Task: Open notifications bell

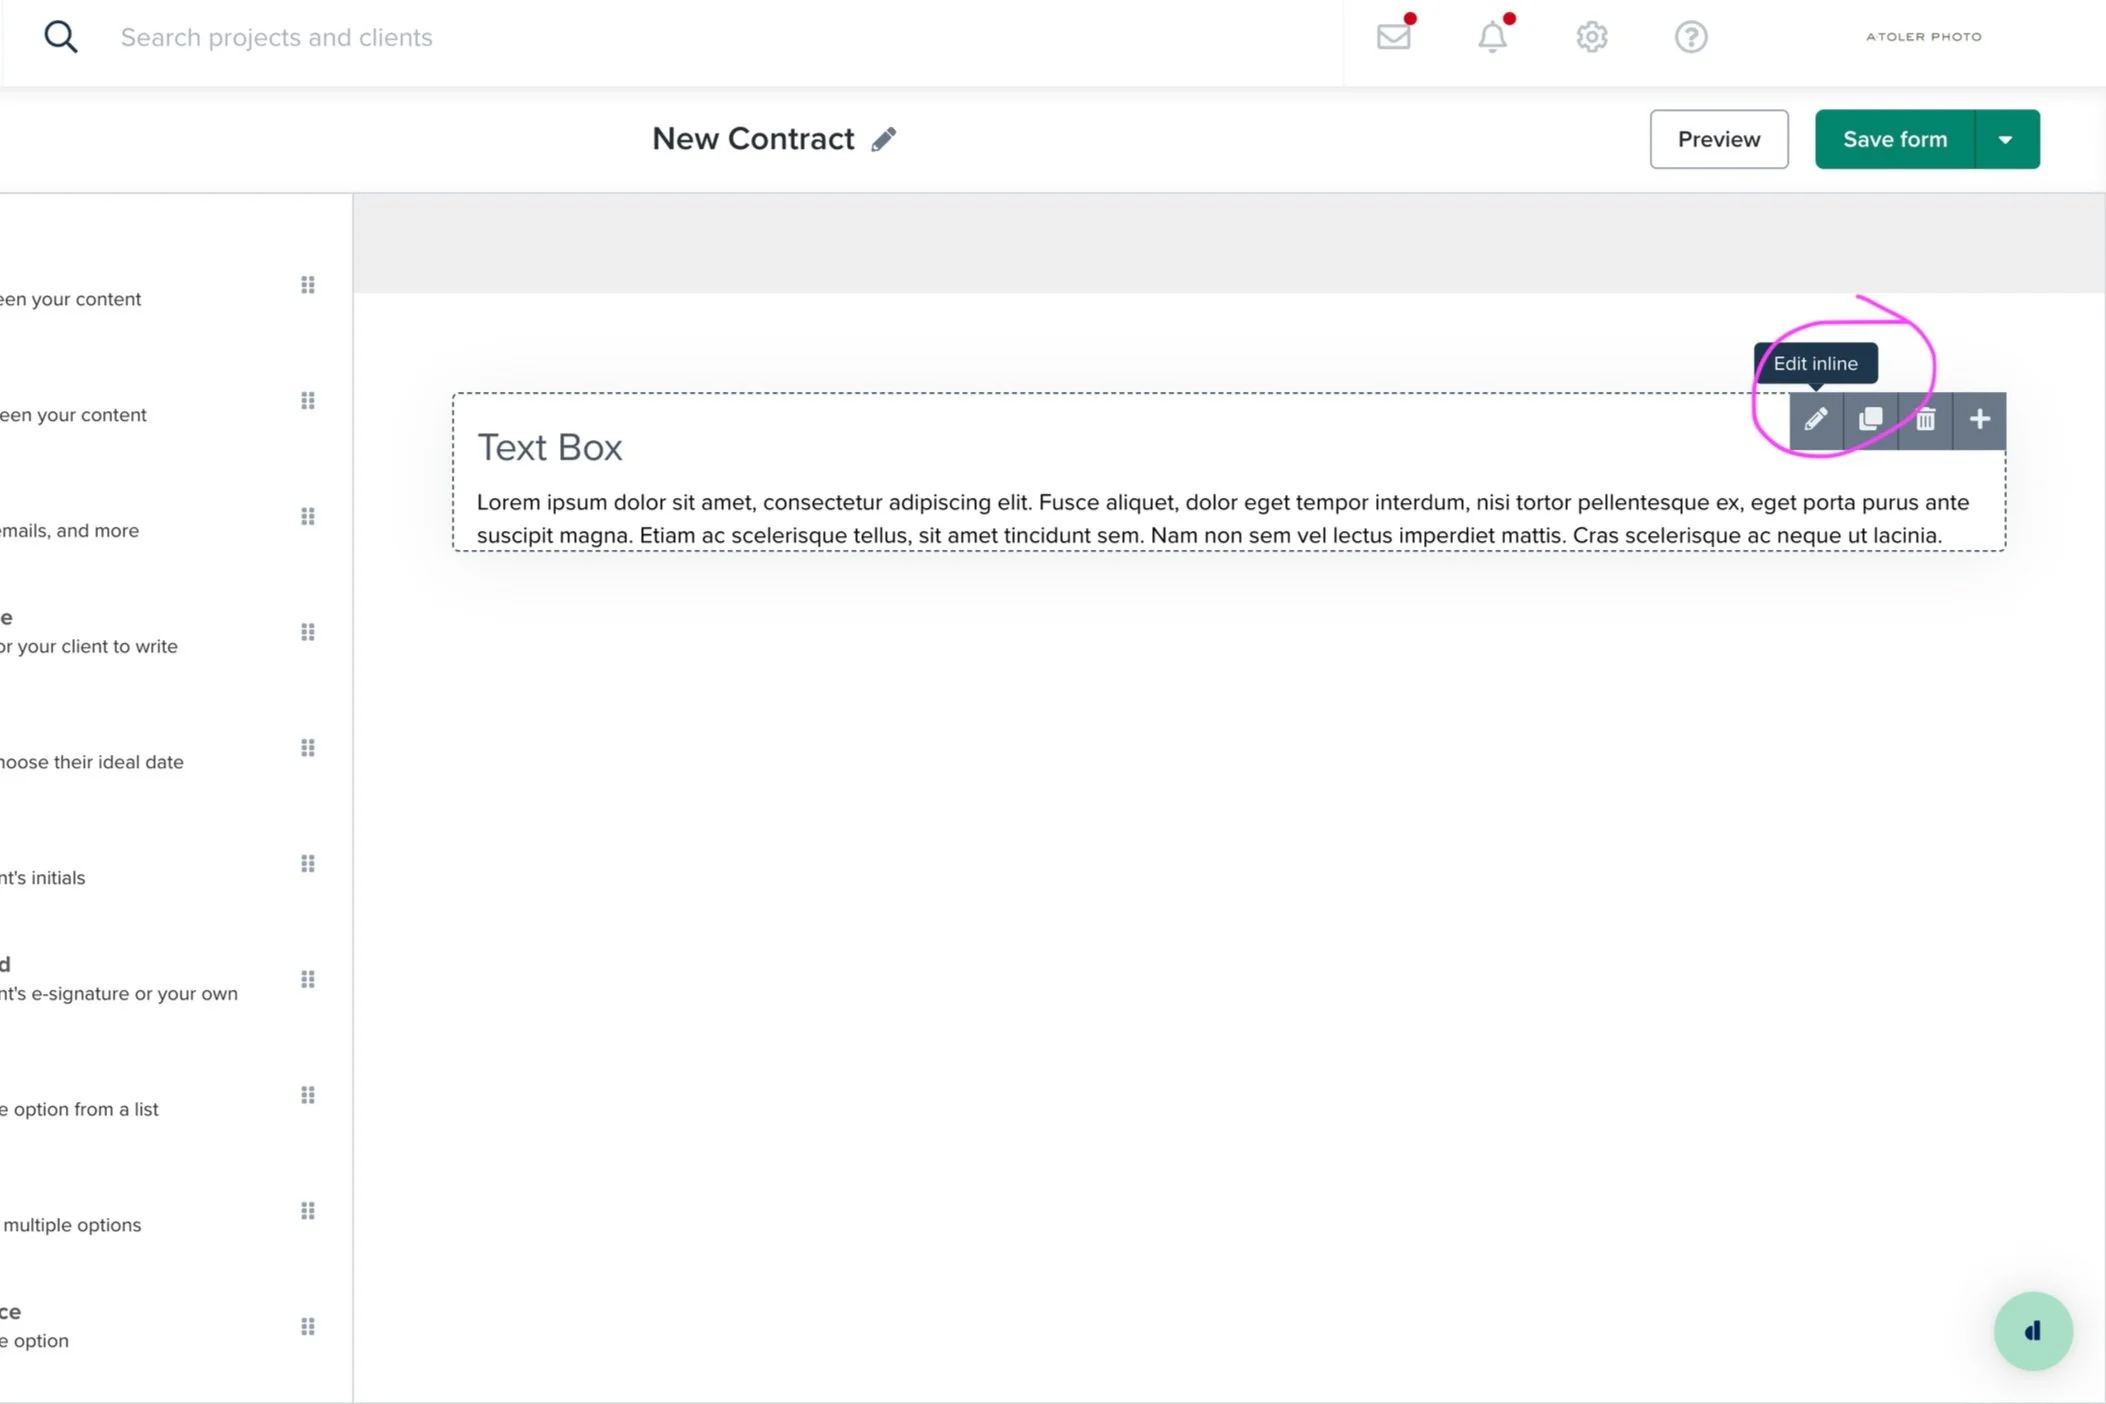Action: [x=1492, y=37]
